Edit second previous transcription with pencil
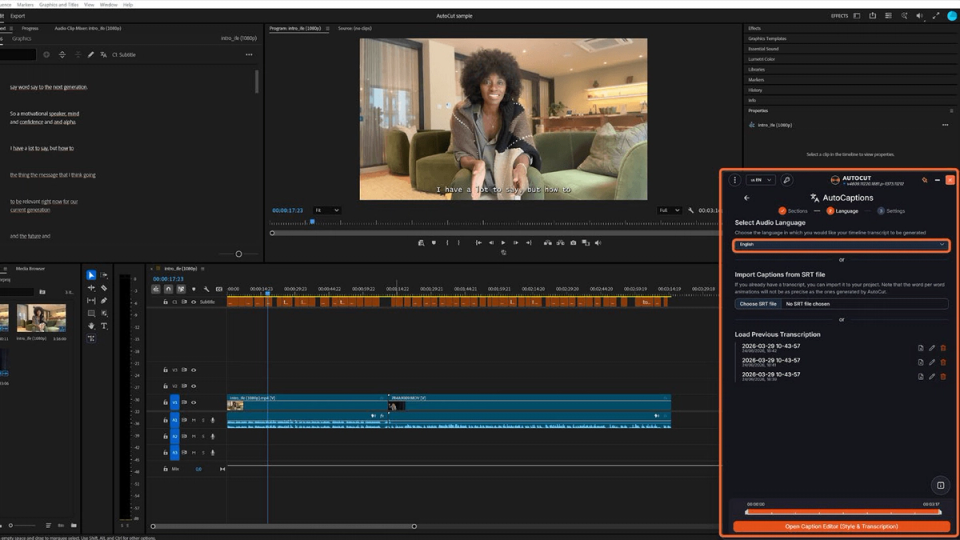The image size is (960, 540). [x=932, y=362]
